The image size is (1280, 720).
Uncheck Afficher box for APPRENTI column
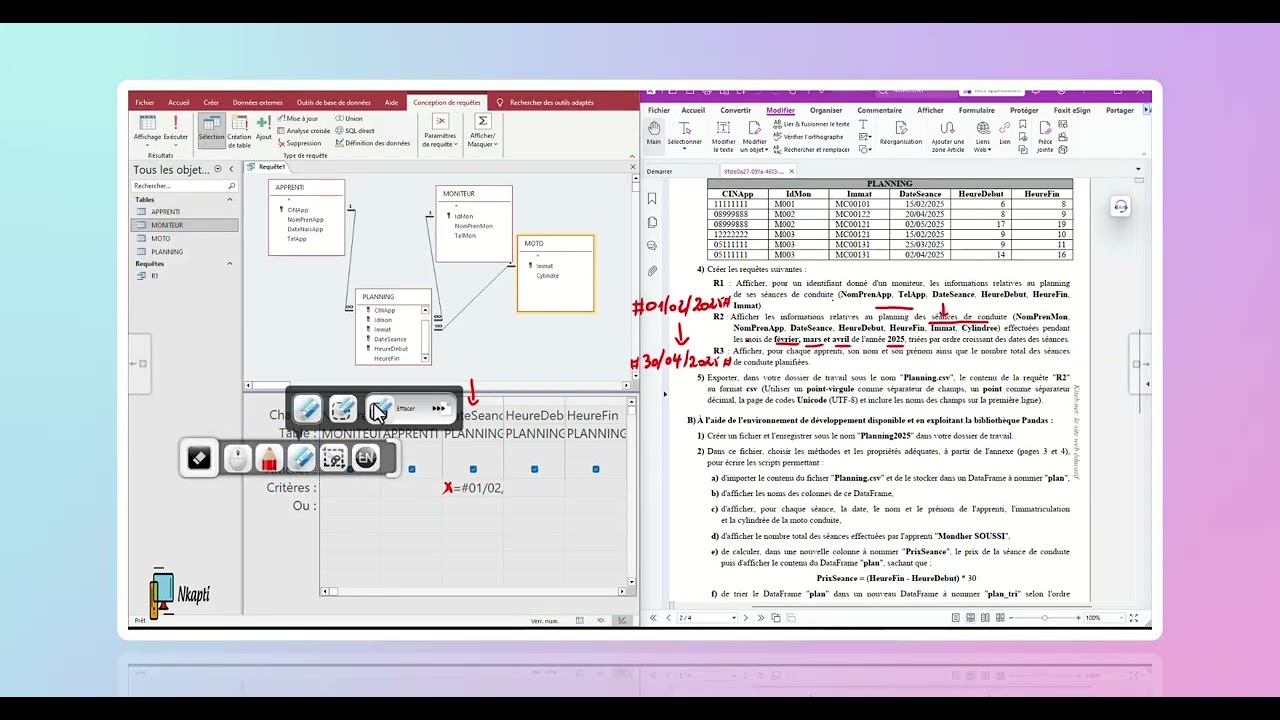click(412, 469)
